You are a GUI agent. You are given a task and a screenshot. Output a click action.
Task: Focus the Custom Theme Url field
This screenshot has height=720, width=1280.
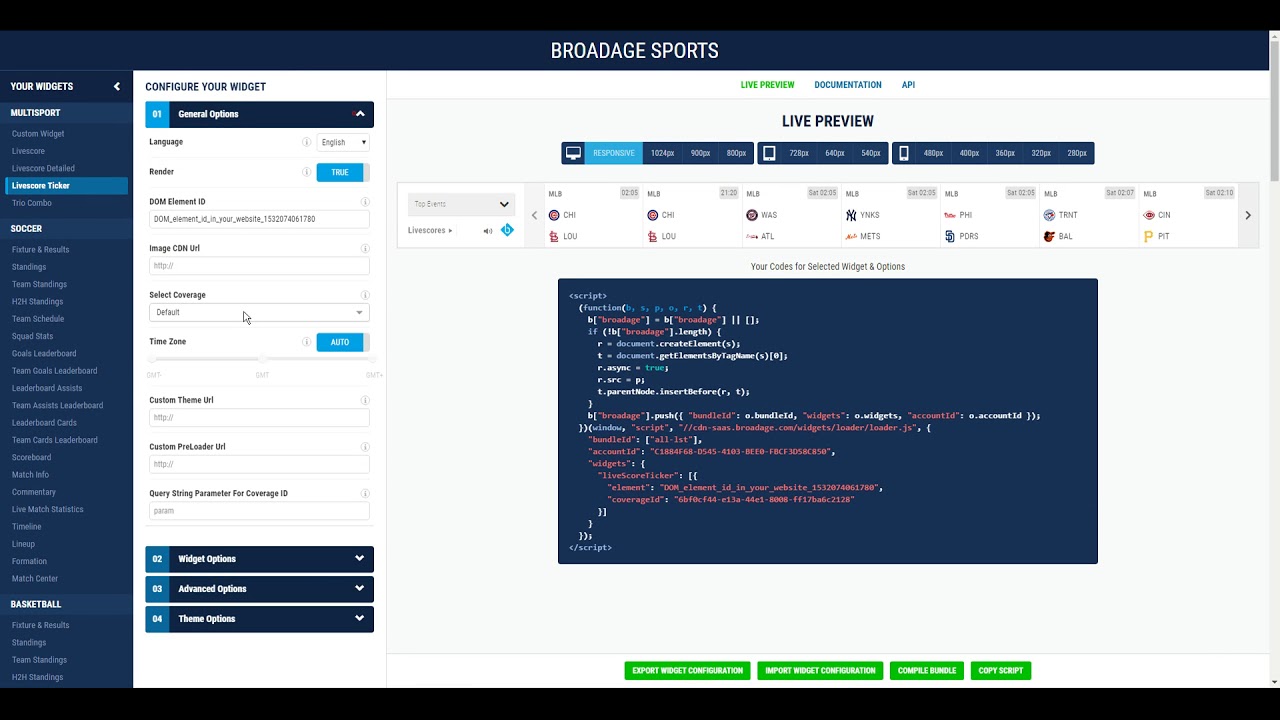click(259, 417)
